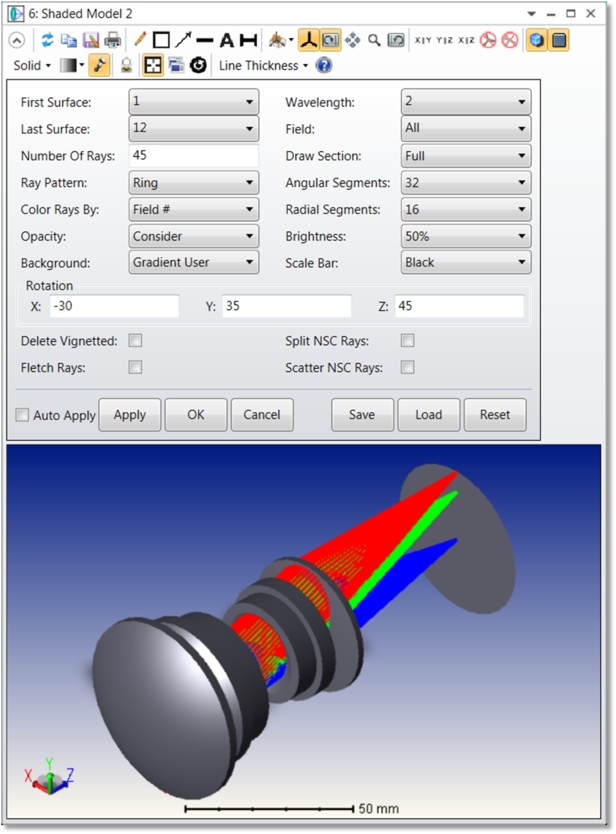Select the pencil annotation tool
The width and height of the screenshot is (616, 834).
(x=140, y=40)
